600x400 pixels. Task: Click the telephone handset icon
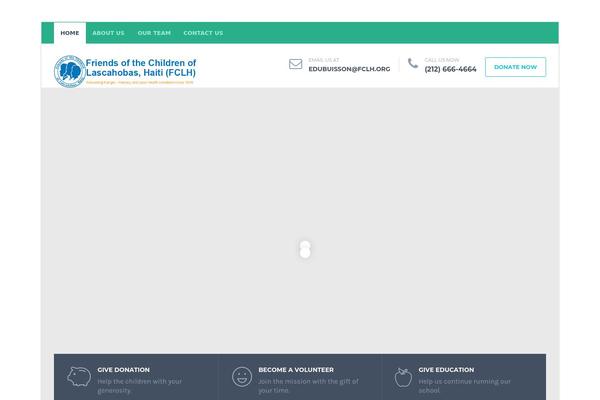pos(412,63)
